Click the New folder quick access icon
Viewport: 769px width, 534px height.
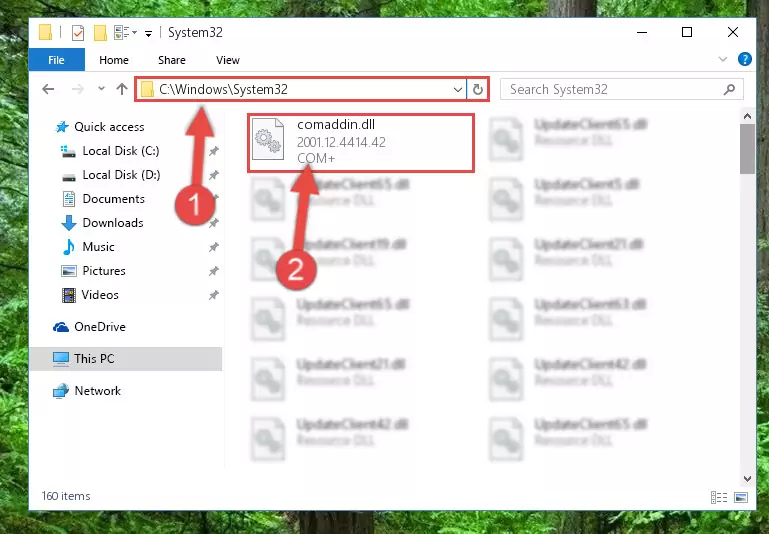pos(100,33)
